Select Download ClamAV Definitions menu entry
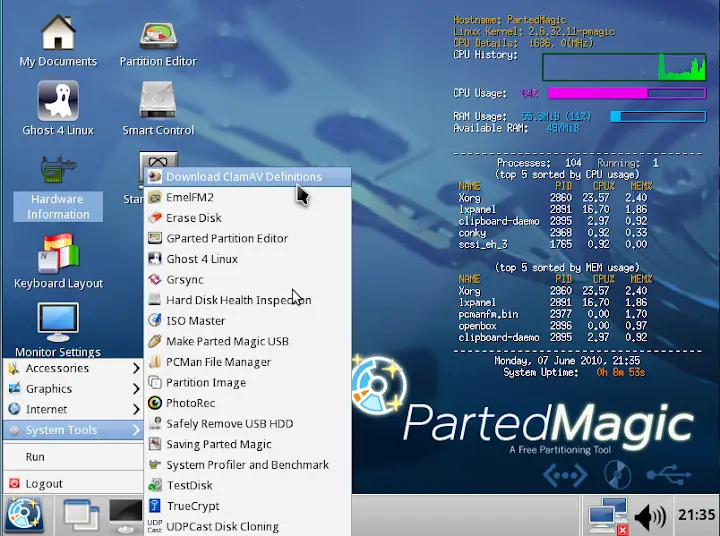Image resolution: width=720 pixels, height=536 pixels. pos(248,176)
